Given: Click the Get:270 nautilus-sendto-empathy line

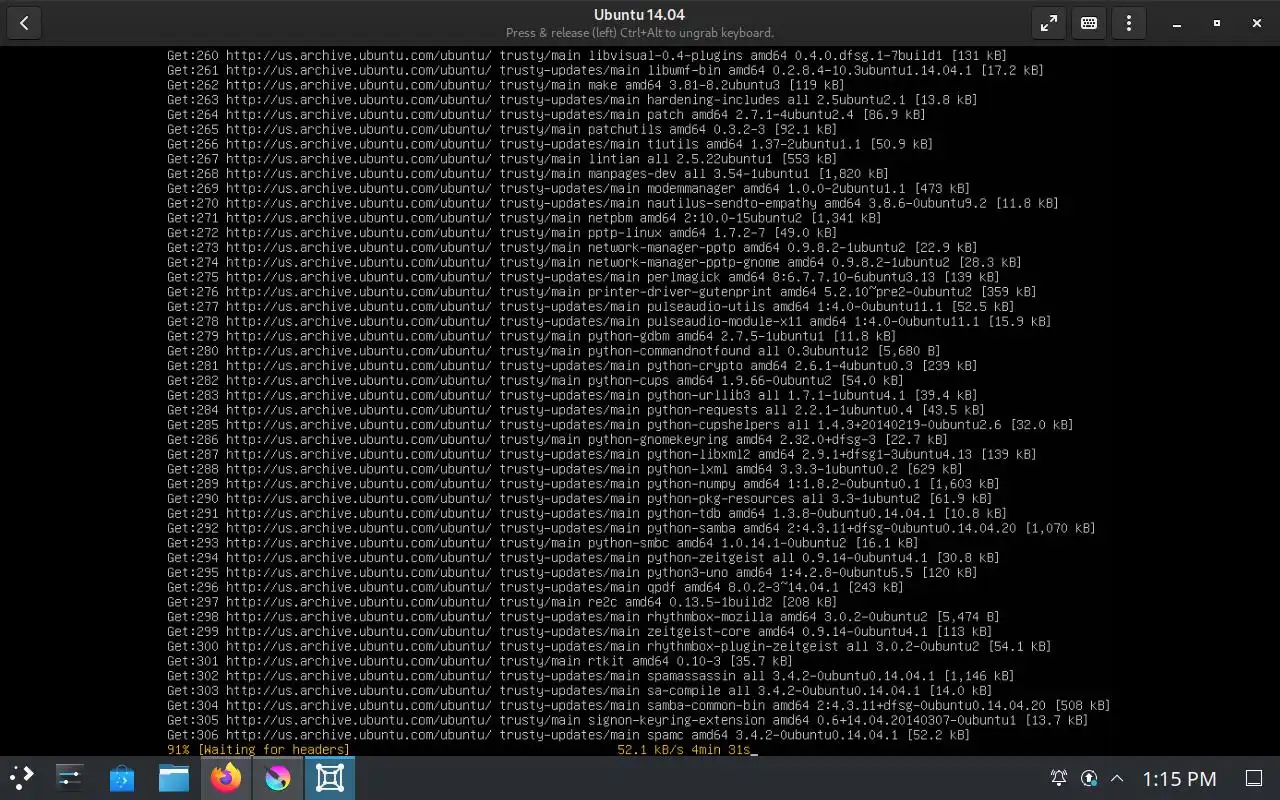Looking at the screenshot, I should [613, 203].
